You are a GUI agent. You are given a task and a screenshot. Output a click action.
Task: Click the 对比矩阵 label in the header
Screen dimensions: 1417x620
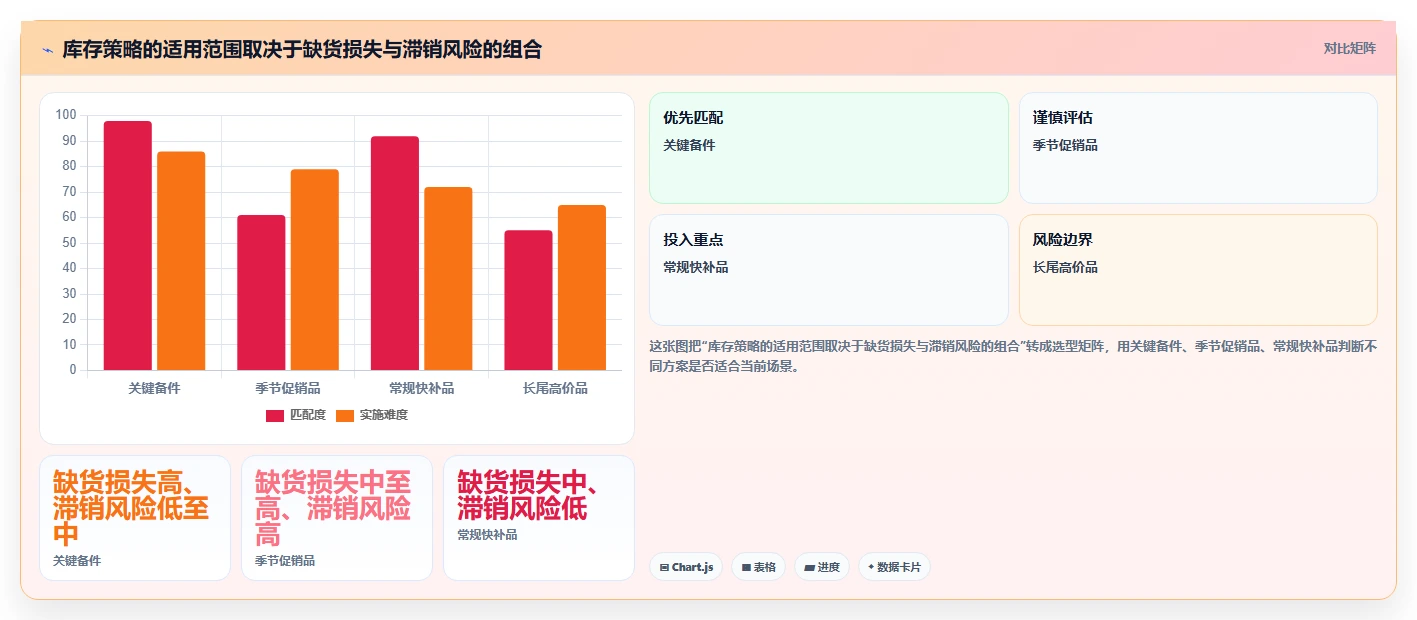tap(1349, 48)
